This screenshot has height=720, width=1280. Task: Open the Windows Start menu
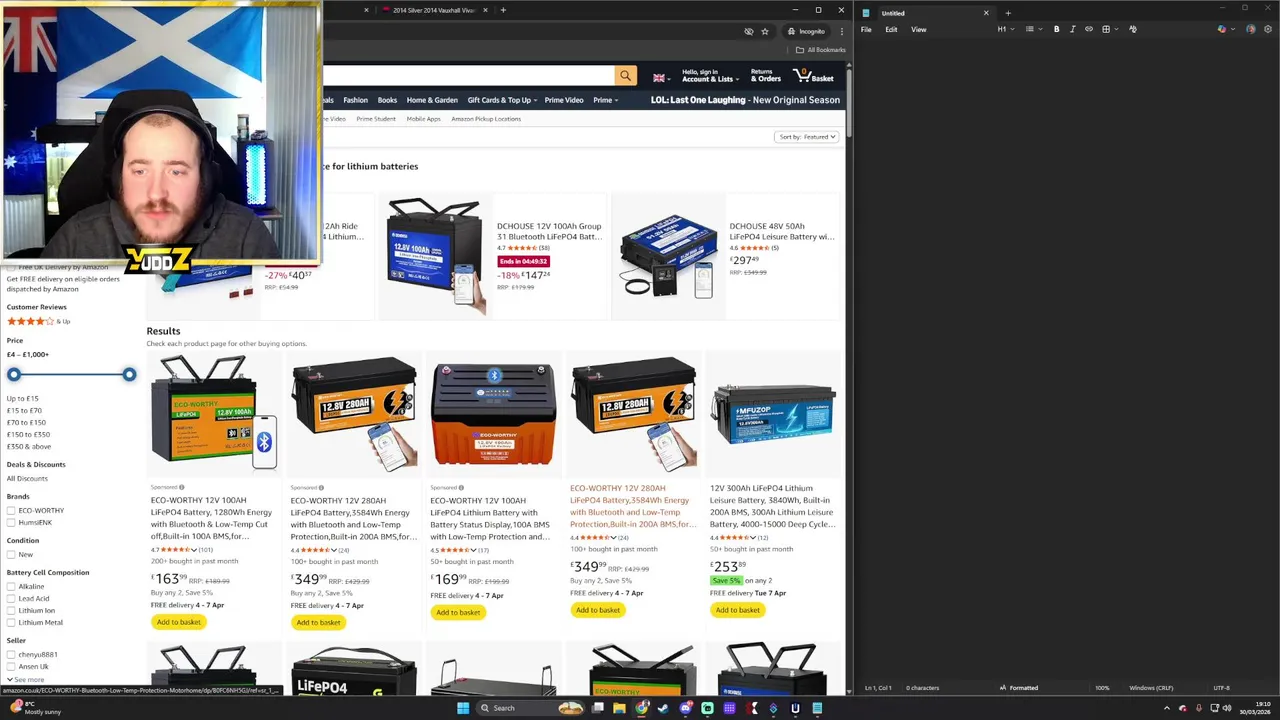tap(462, 708)
